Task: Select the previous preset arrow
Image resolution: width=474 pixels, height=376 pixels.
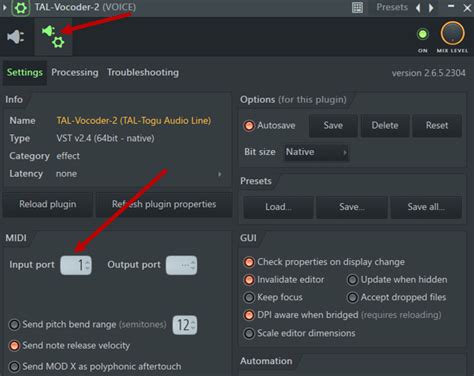Action: 418,7
